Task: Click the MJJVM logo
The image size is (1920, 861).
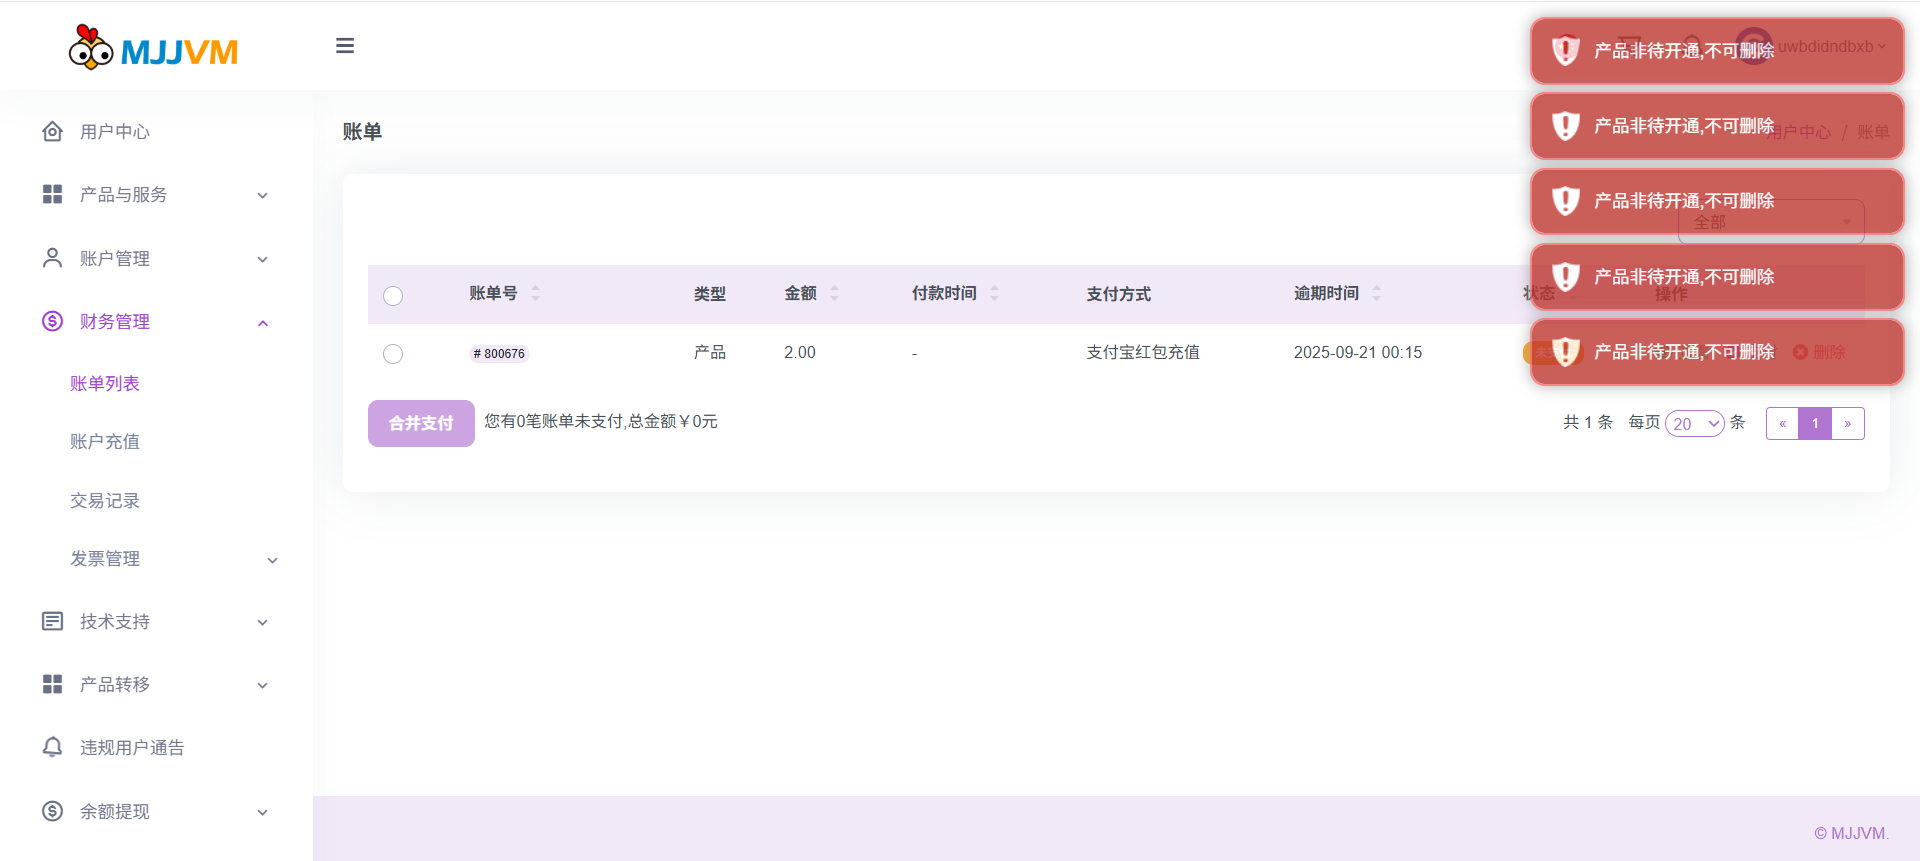Action: (x=153, y=47)
